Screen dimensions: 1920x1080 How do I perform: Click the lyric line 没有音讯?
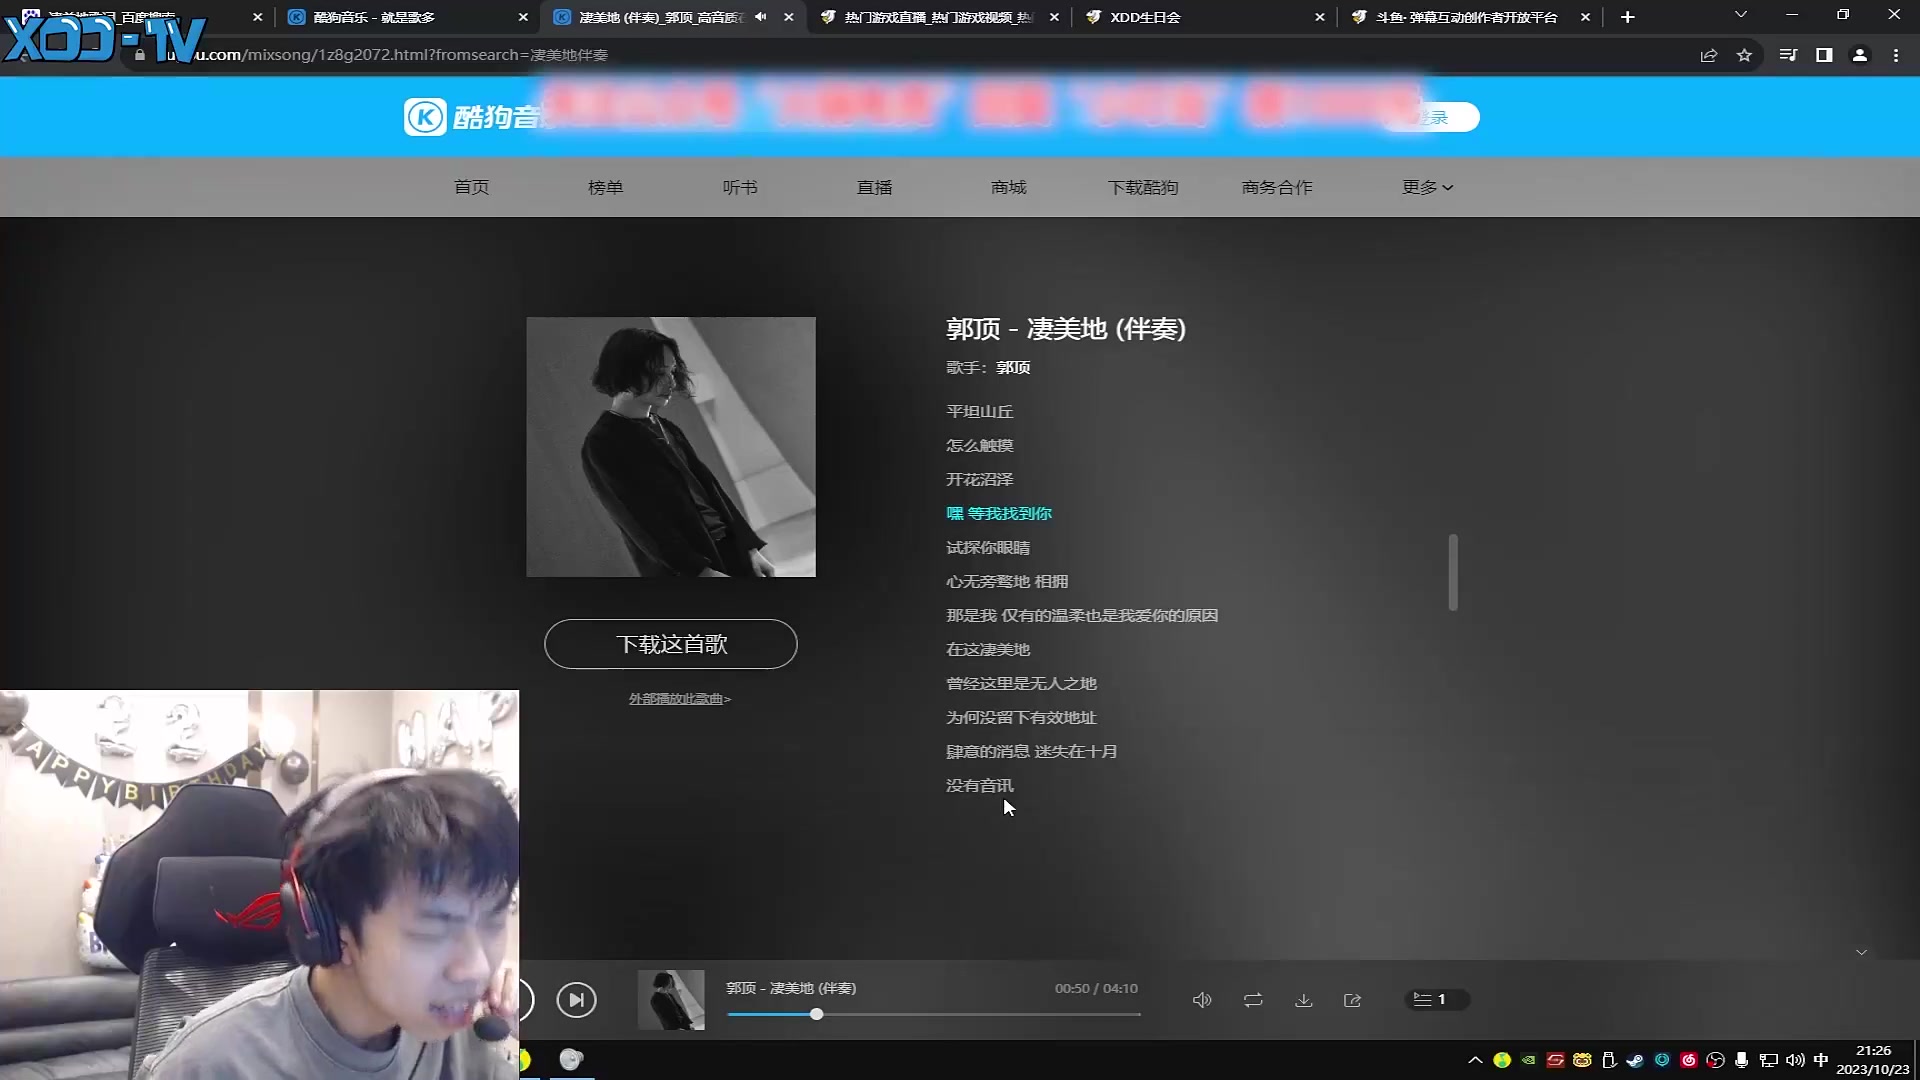pyautogui.click(x=980, y=785)
